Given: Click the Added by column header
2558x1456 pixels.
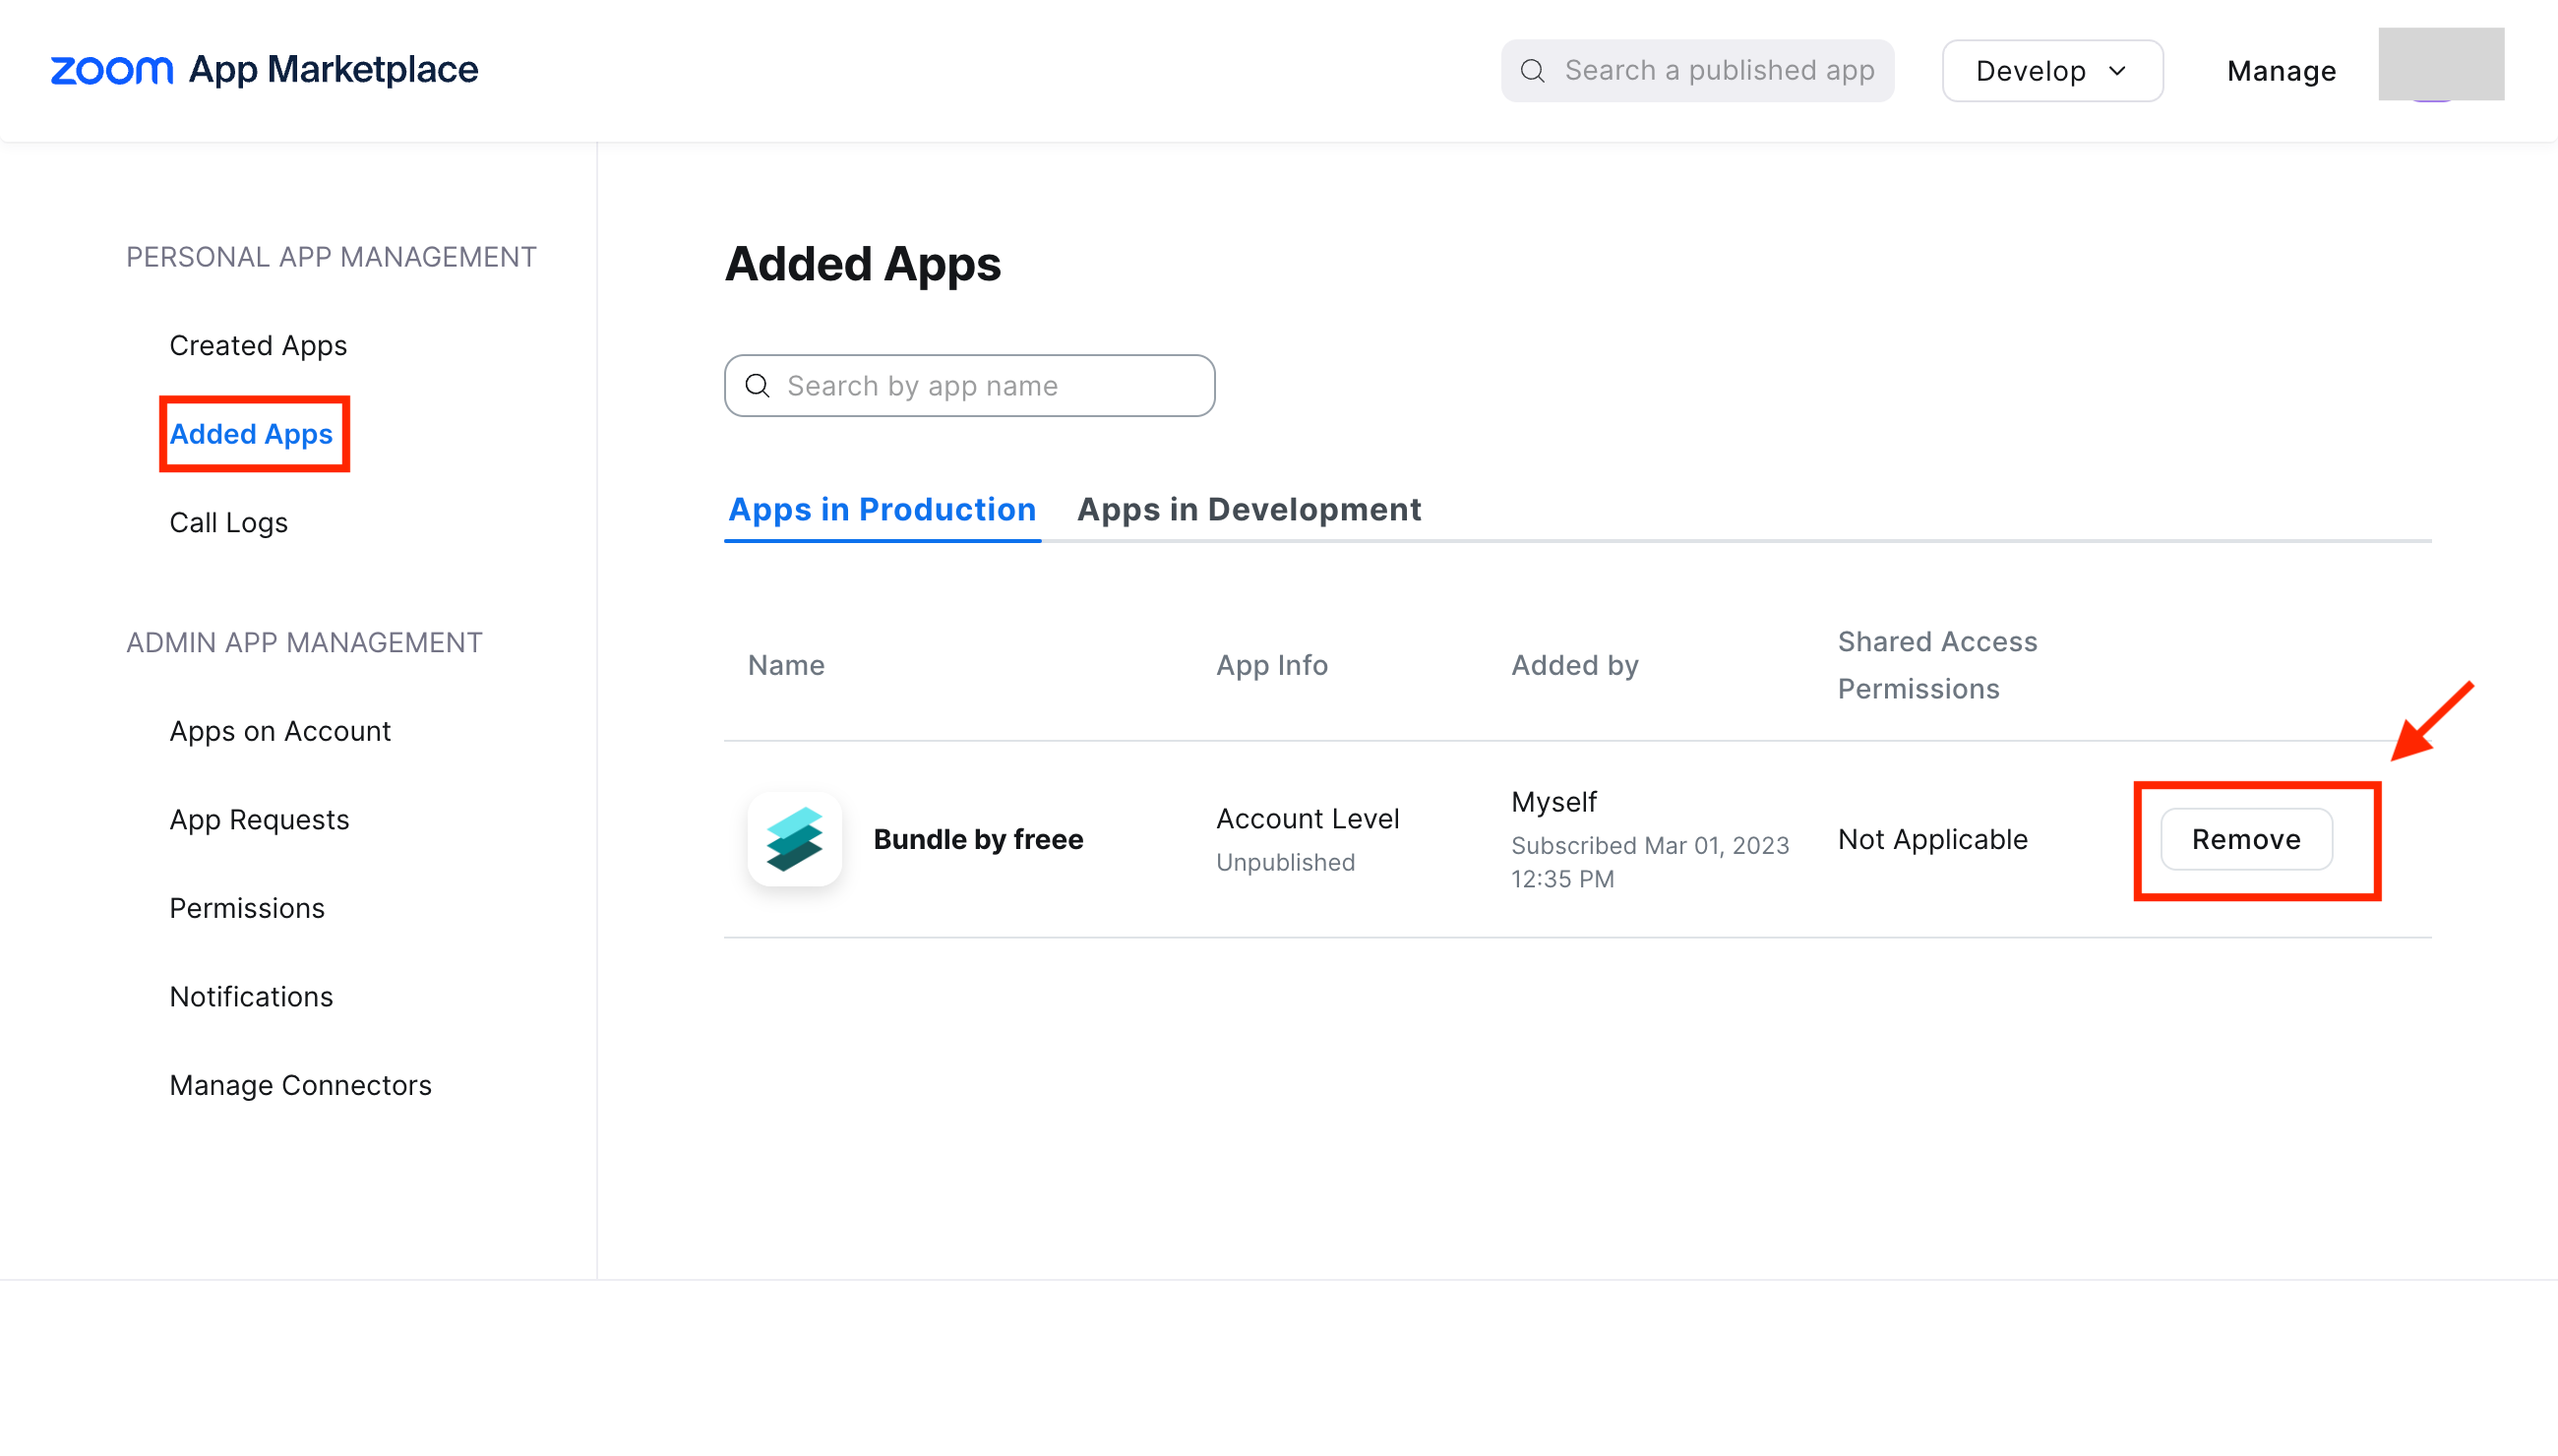Looking at the screenshot, I should [1574, 666].
